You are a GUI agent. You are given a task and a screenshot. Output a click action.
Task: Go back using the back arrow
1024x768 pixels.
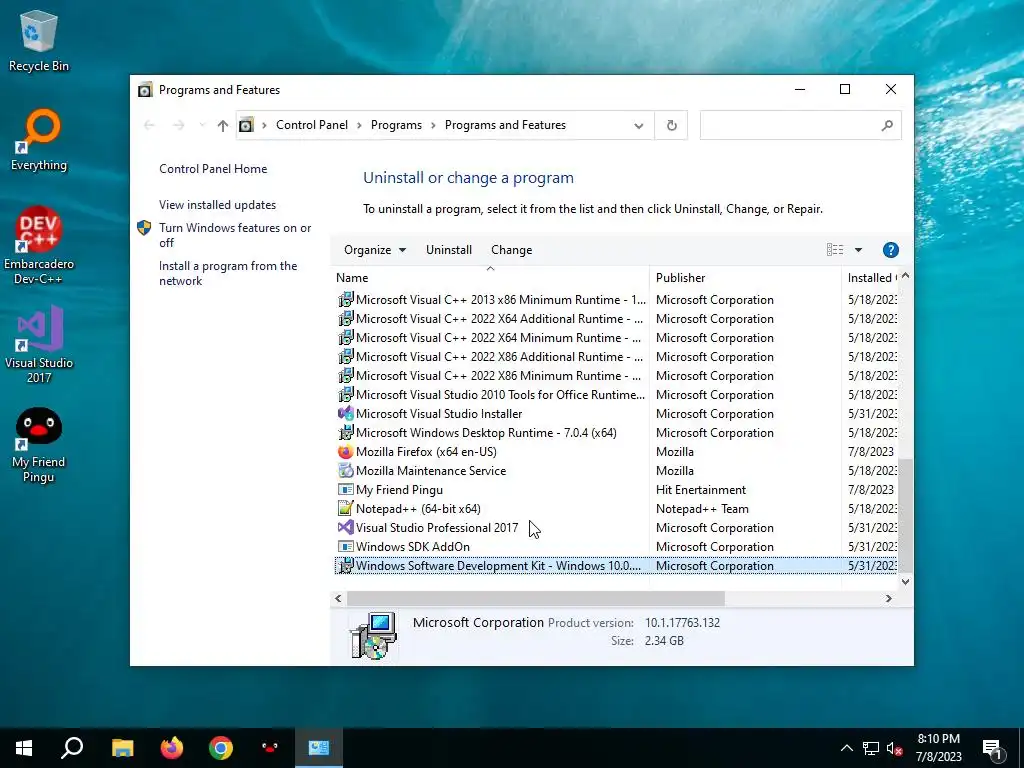coord(149,125)
